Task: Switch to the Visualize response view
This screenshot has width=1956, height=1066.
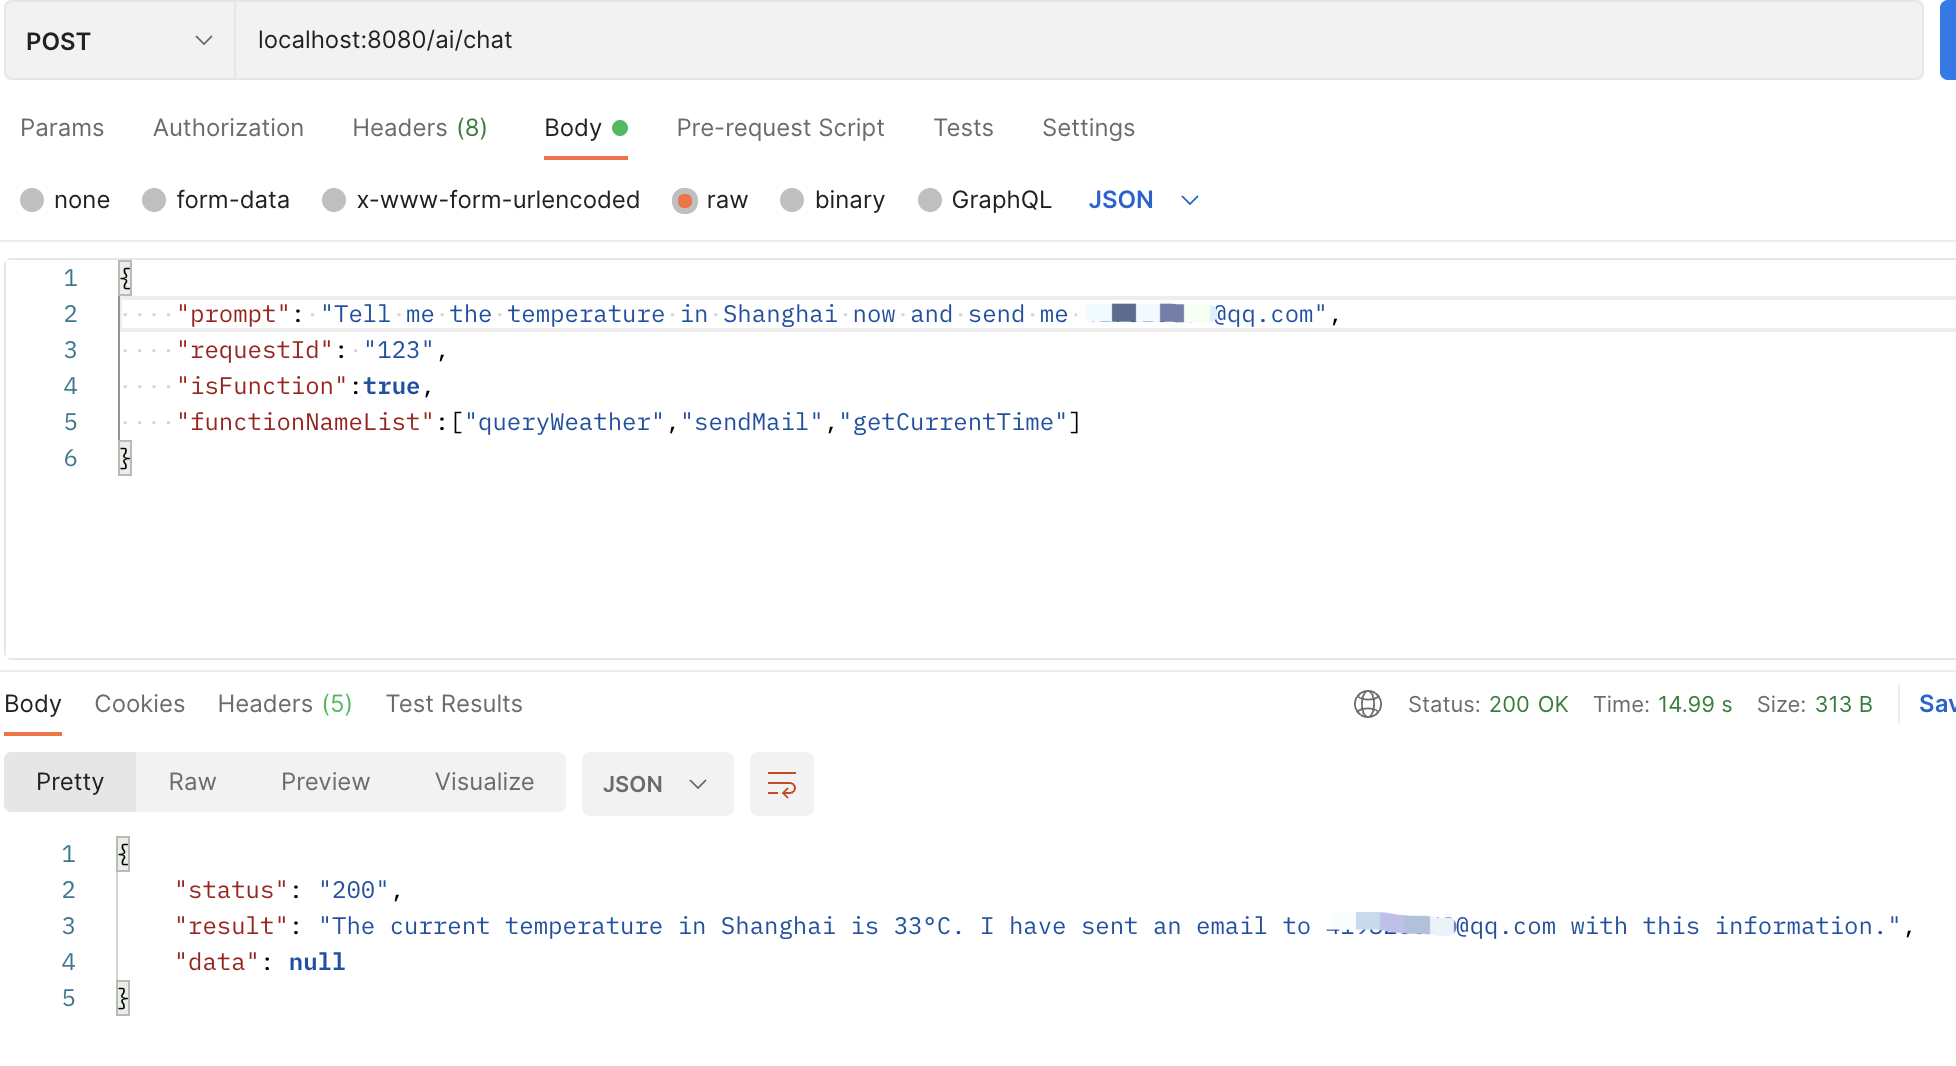Action: pos(484,782)
